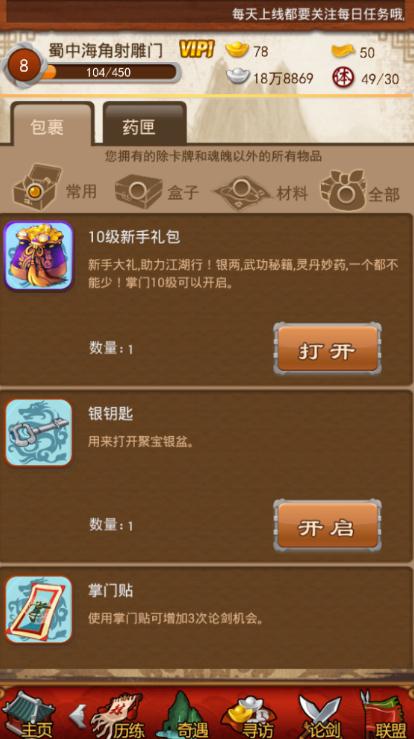414x739 pixels.
Task: Click 打开 button for newbie gift pack
Action: (x=327, y=349)
